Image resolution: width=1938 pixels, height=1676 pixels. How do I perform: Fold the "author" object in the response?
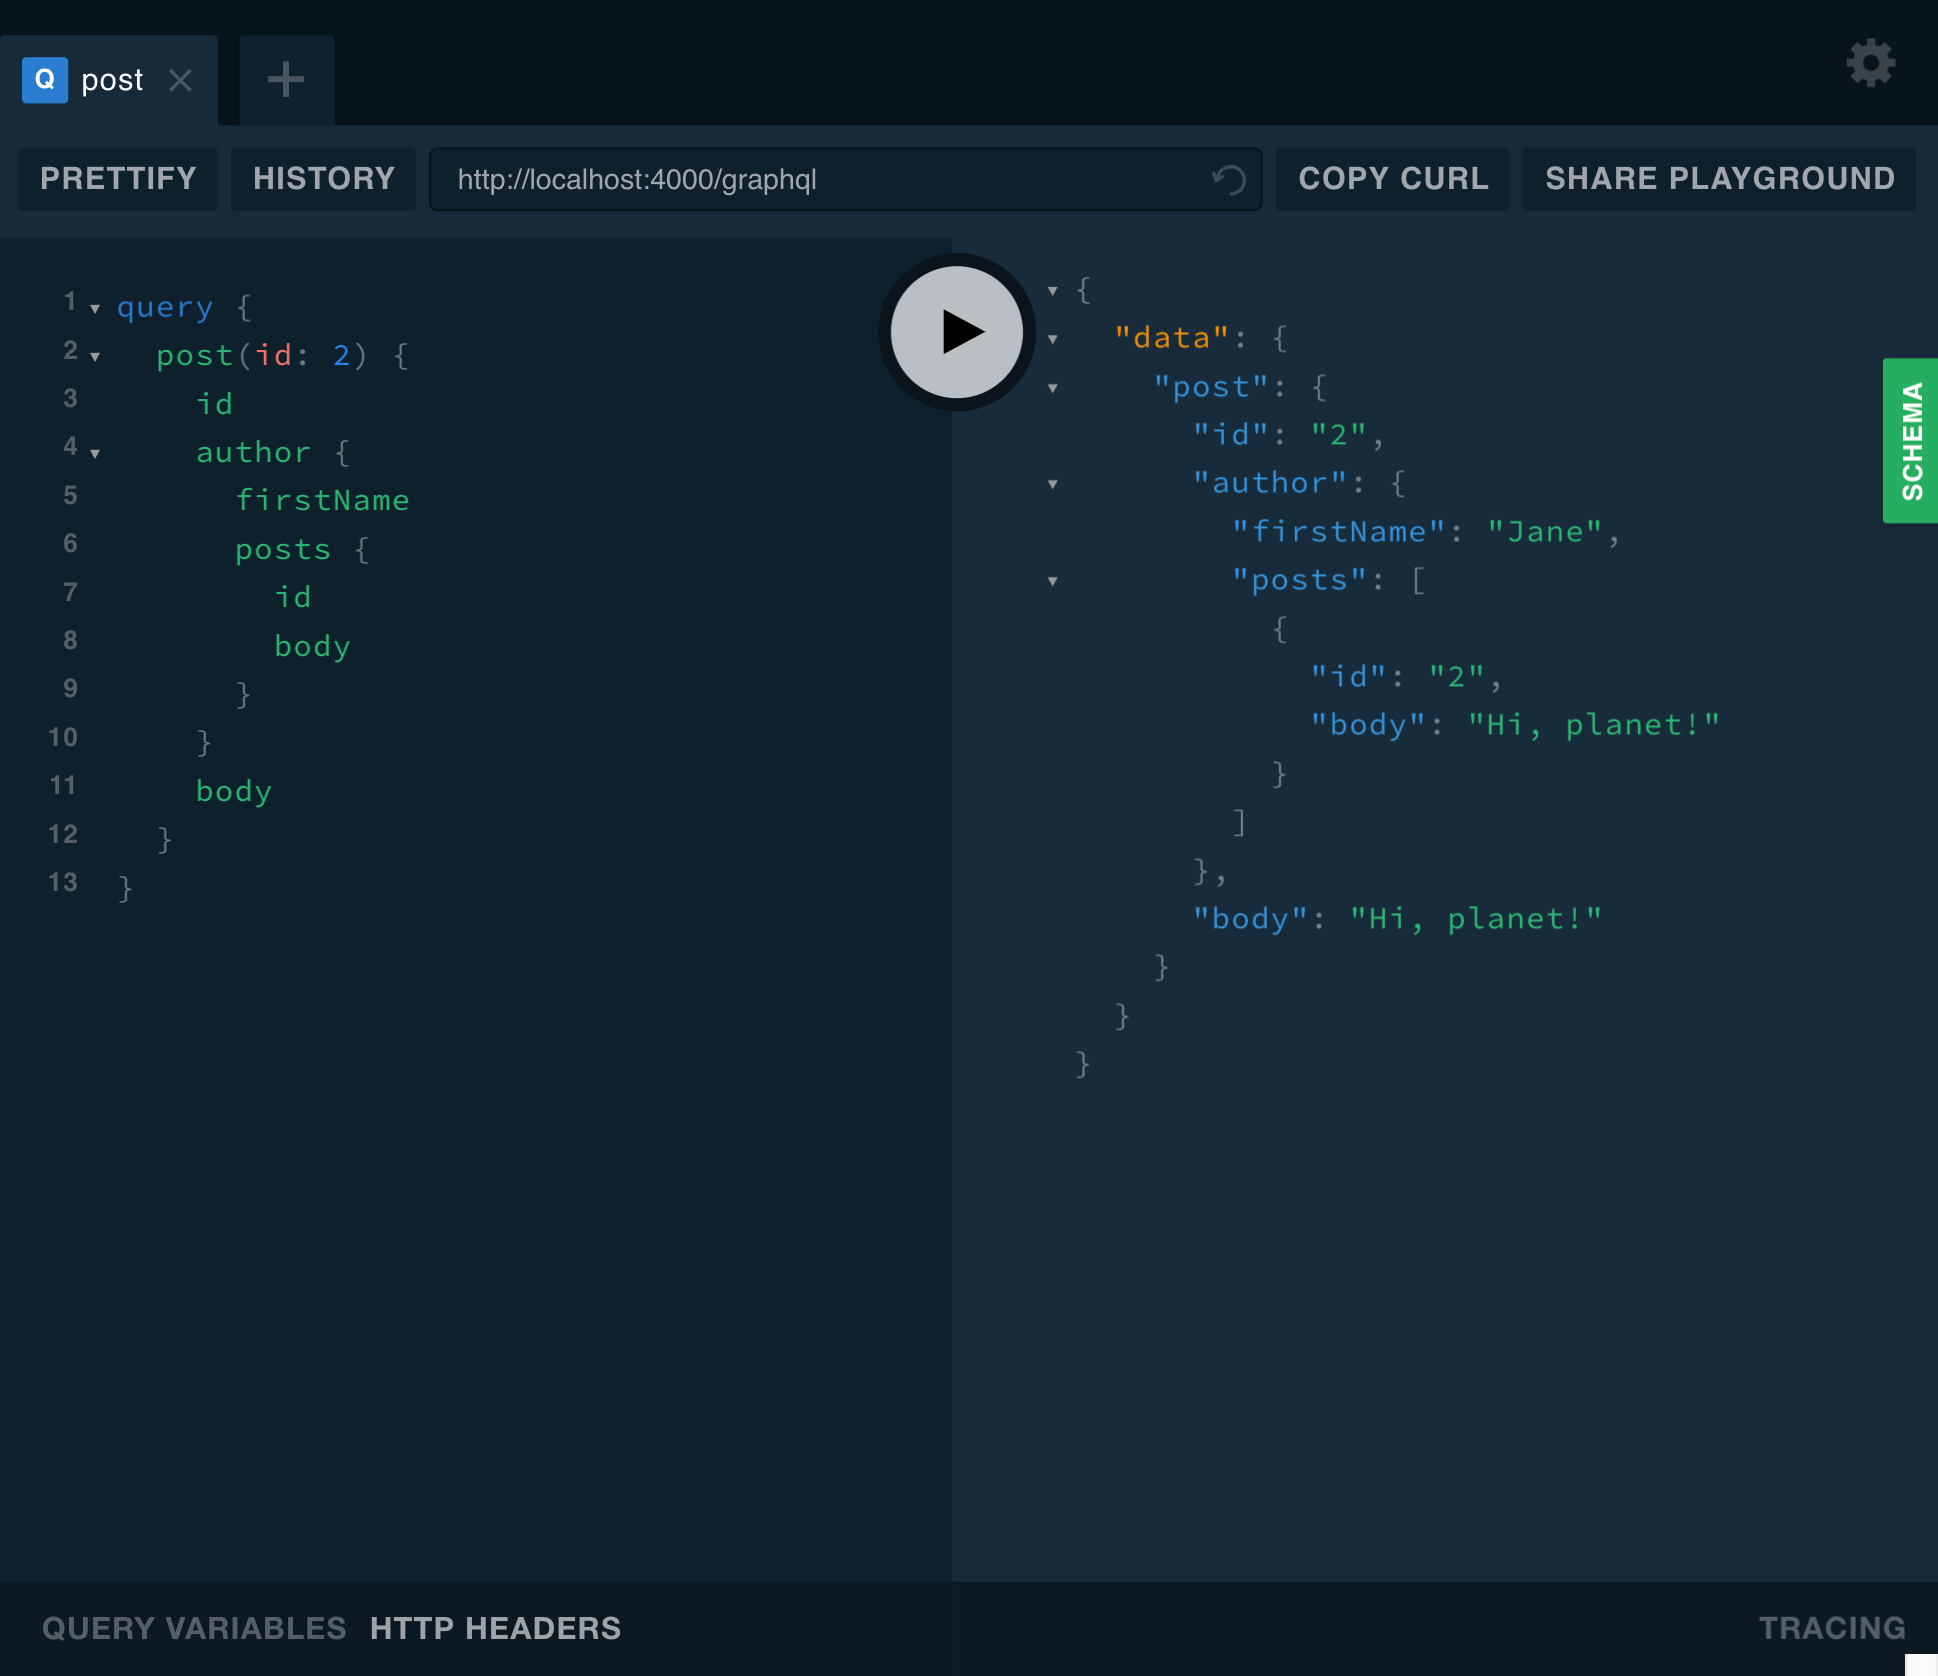(x=1053, y=484)
